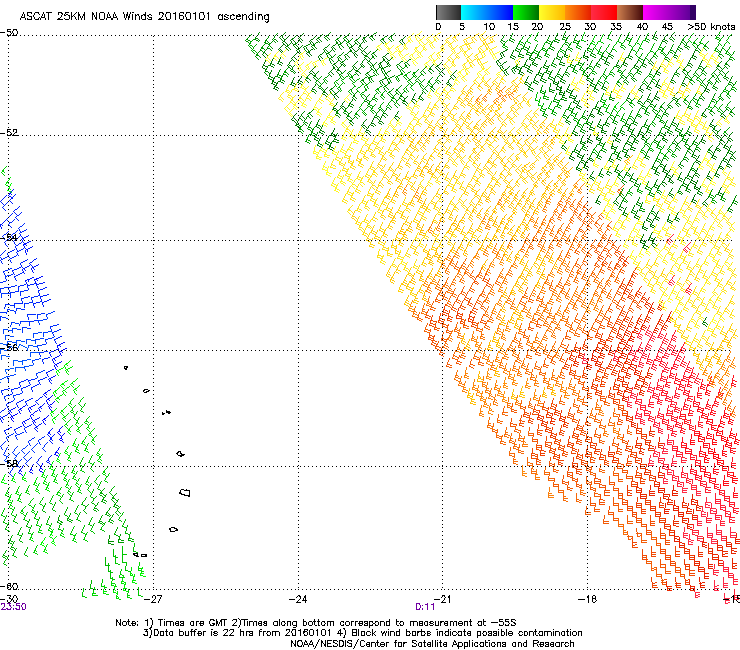Click the '-60' latitude axis label
Image resolution: width=740 pixels, height=650 pixels.
click(9, 587)
